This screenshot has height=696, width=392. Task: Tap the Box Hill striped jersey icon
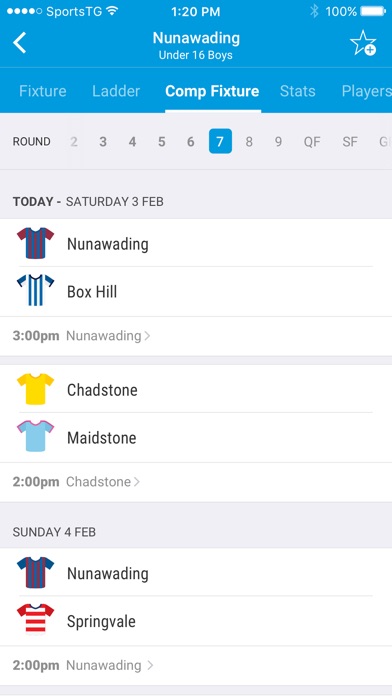[x=36, y=290]
